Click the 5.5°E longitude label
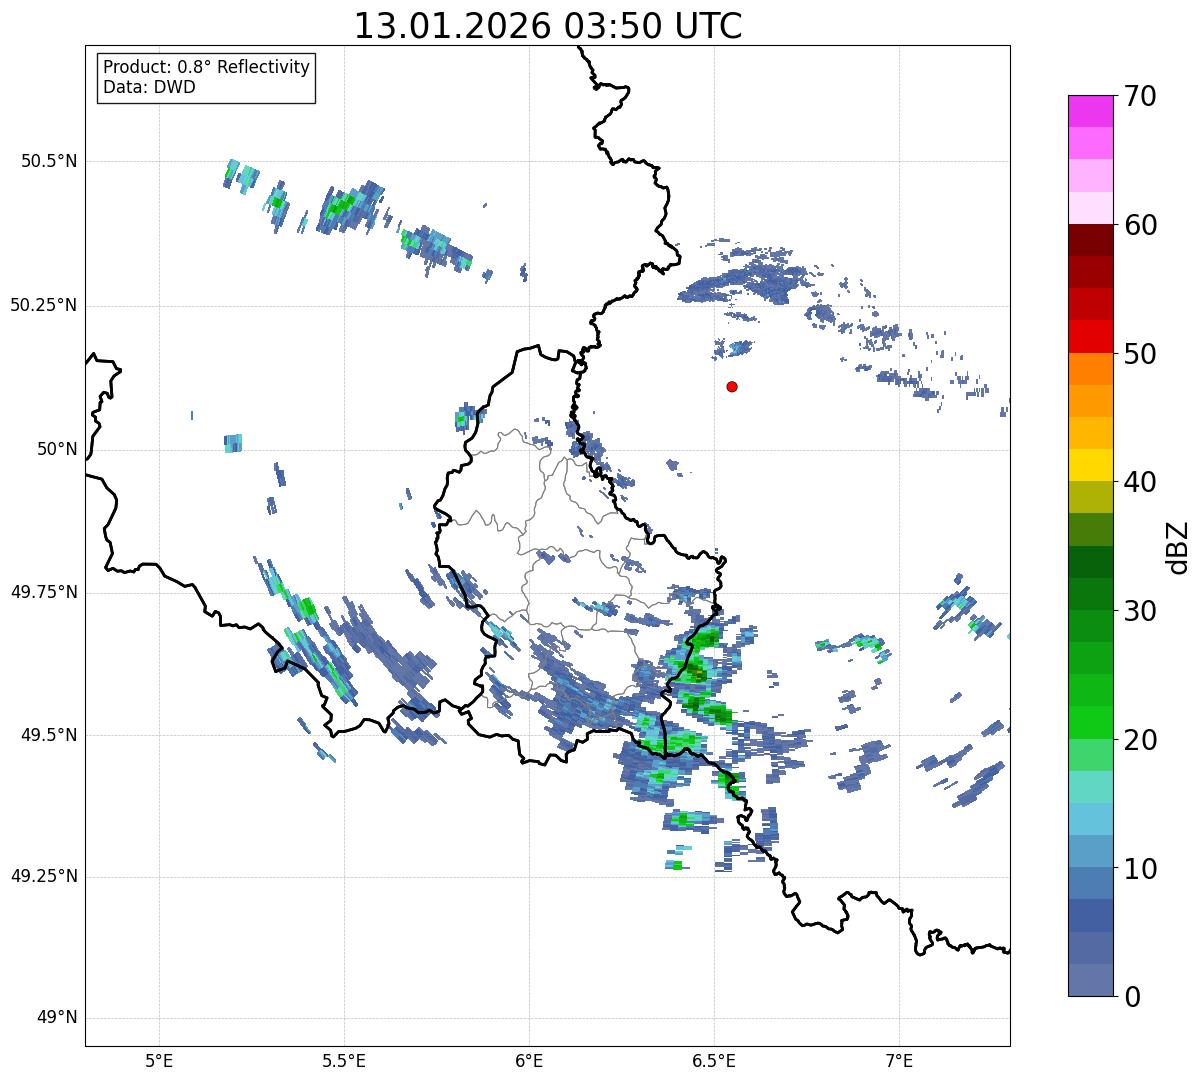Image resolution: width=1202 pixels, height=1081 pixels. point(344,1061)
